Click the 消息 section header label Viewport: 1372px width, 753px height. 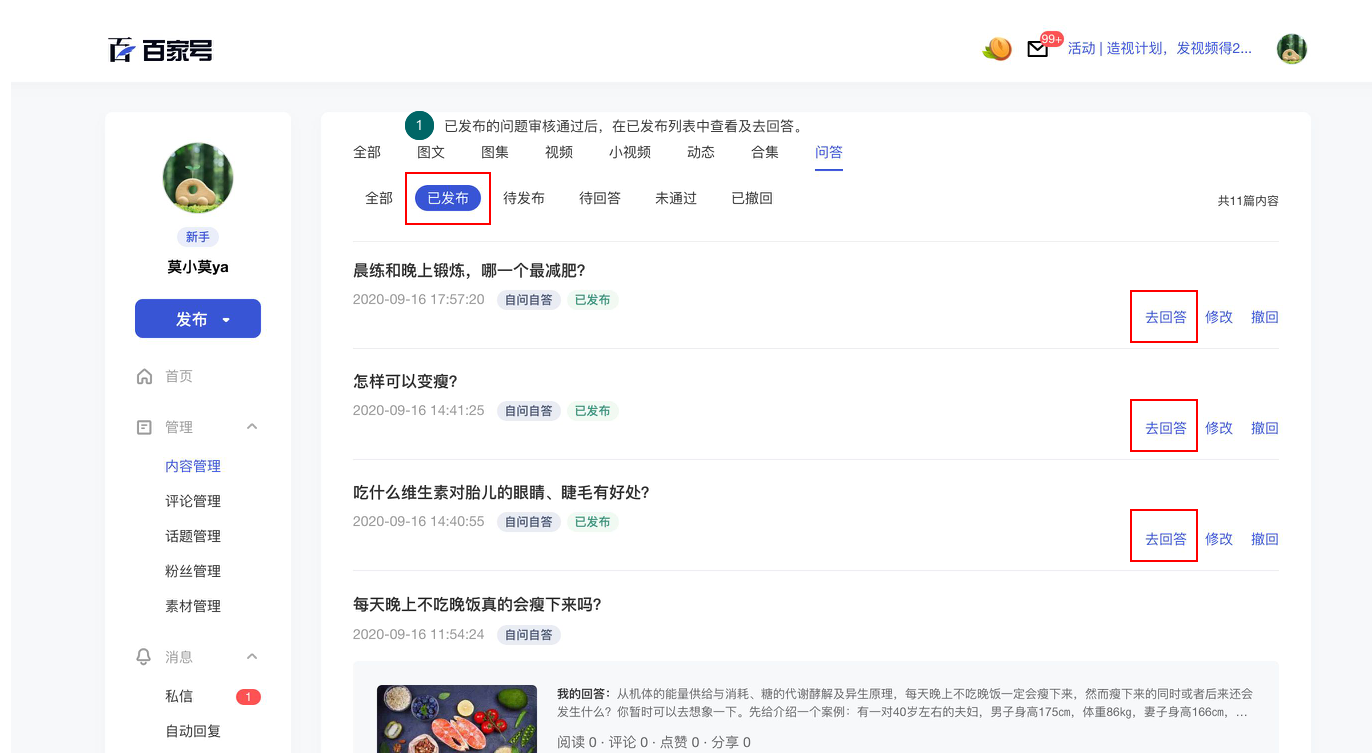point(179,657)
